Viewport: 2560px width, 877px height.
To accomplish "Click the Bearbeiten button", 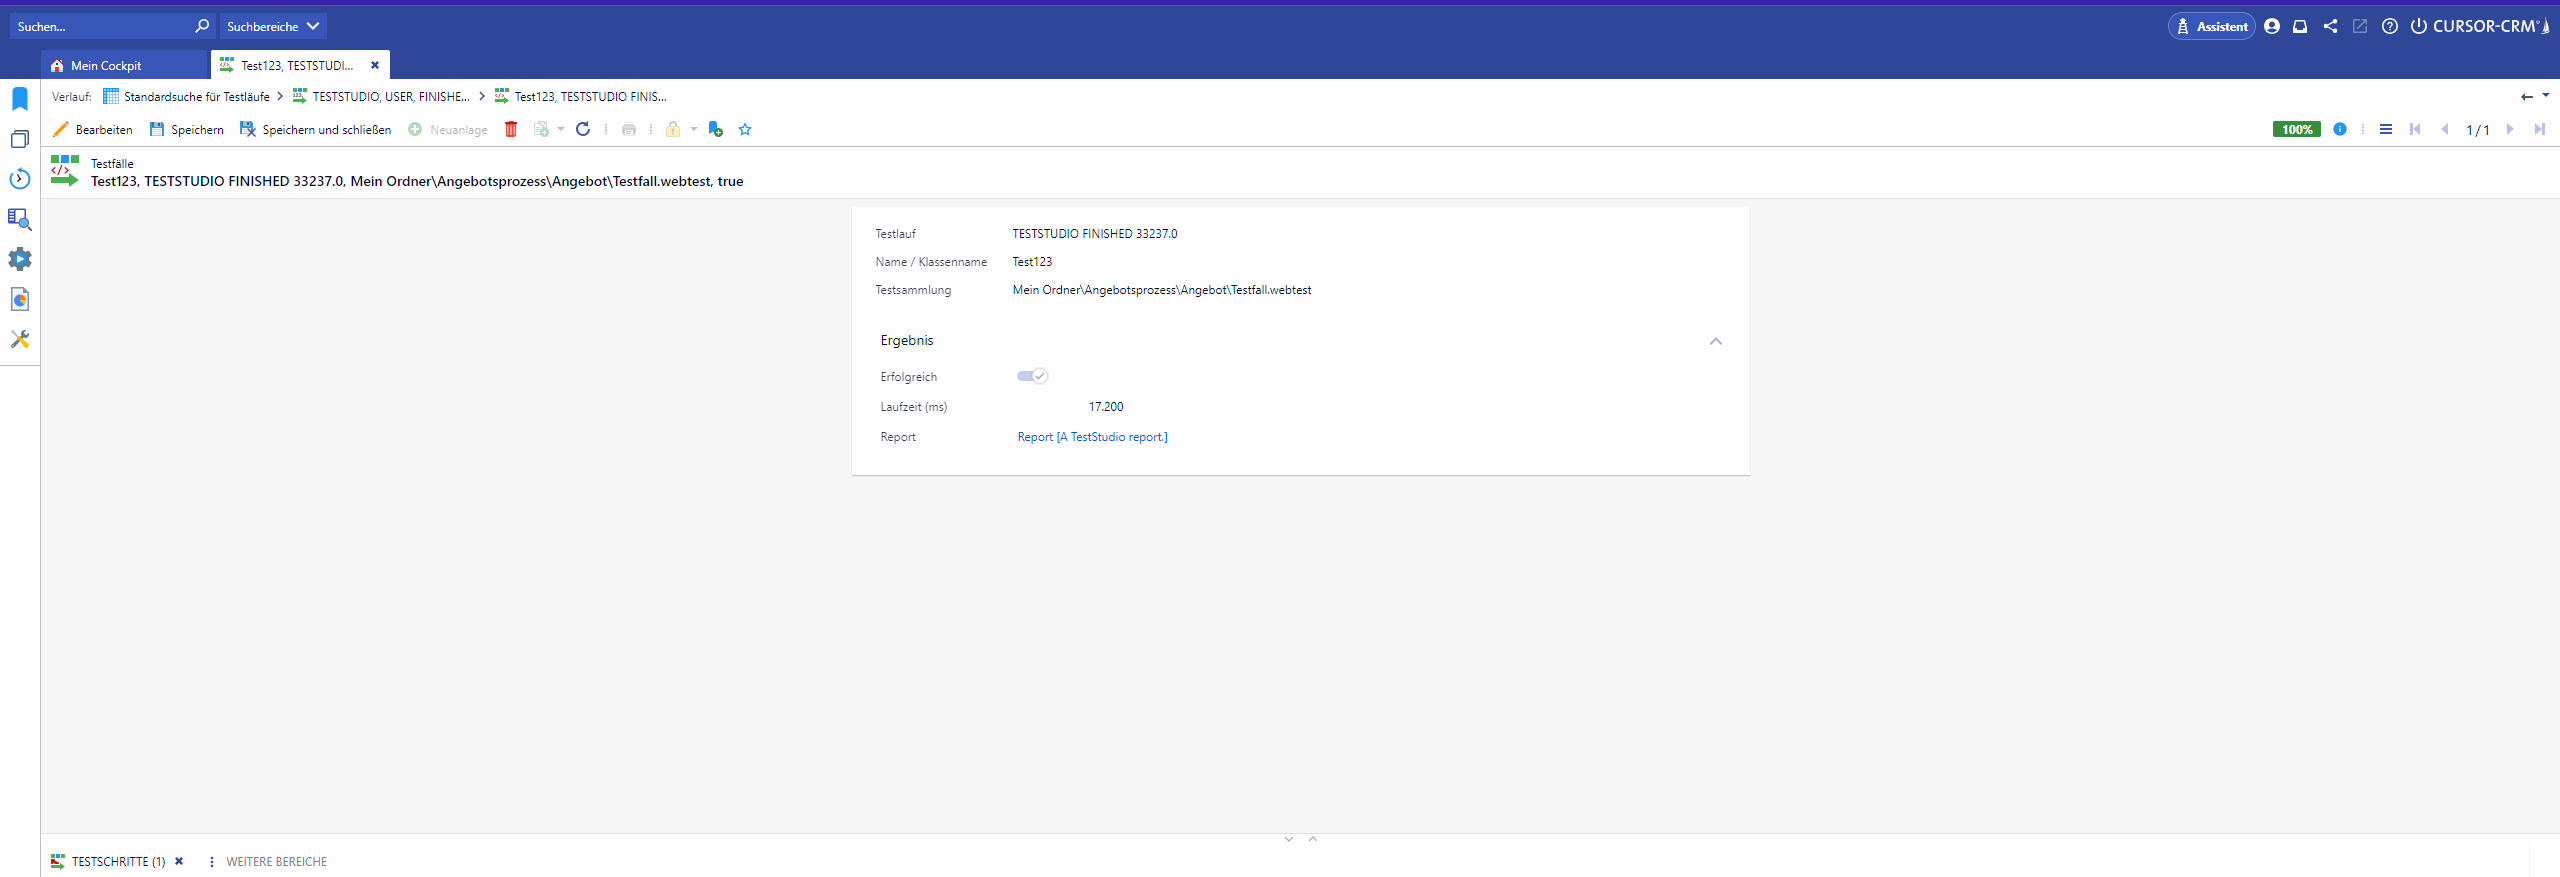I will pos(93,129).
